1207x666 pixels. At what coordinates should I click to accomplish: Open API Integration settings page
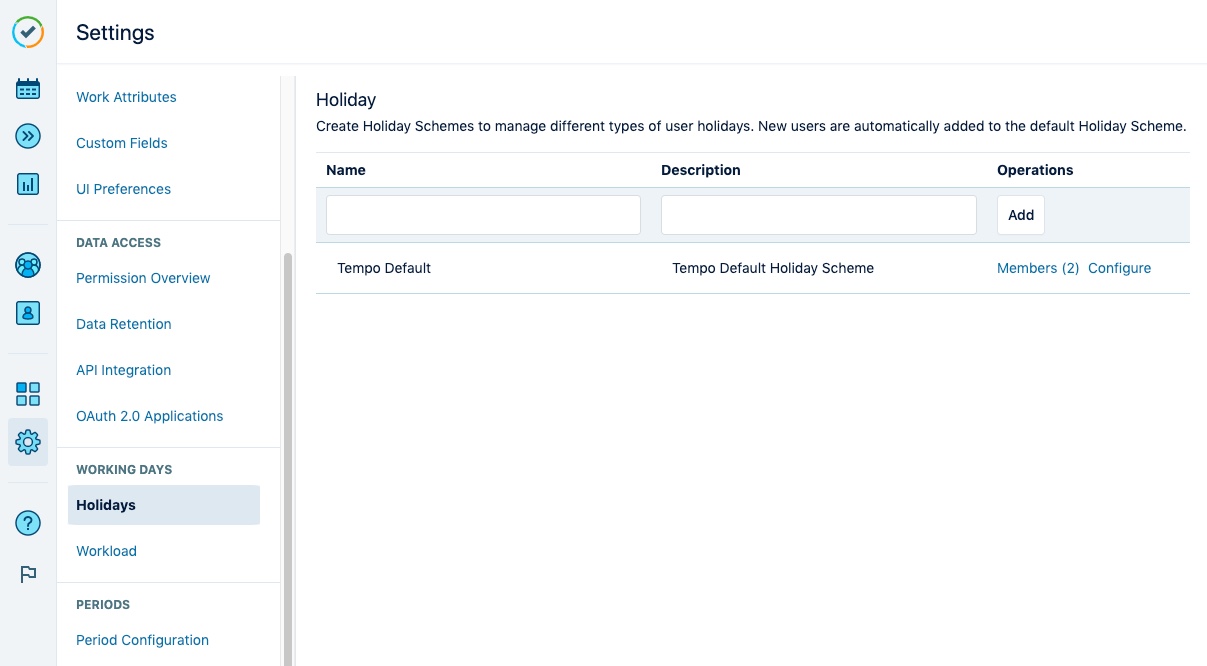(123, 370)
